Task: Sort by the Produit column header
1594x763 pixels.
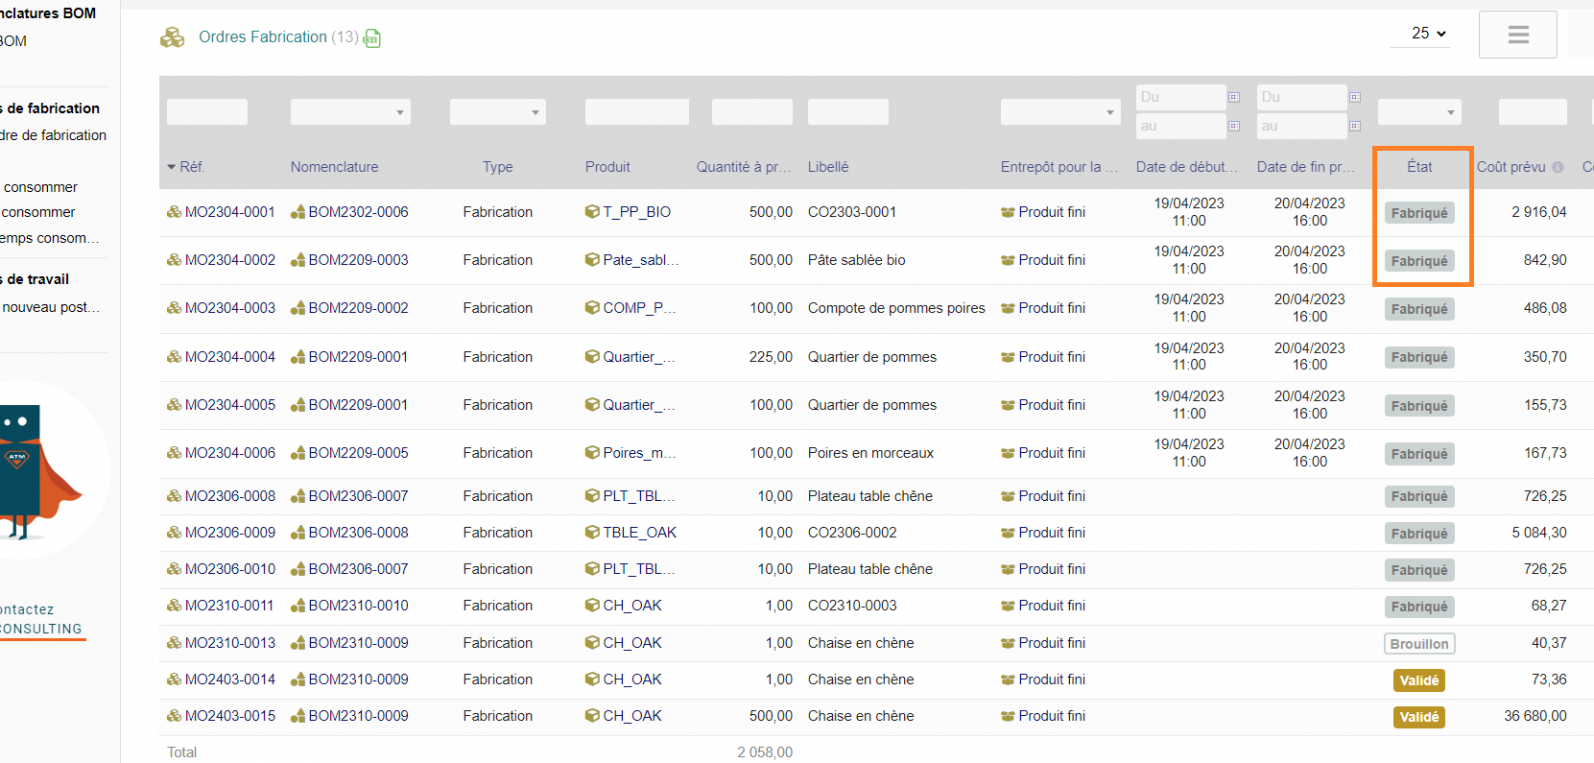Action: click(x=607, y=167)
